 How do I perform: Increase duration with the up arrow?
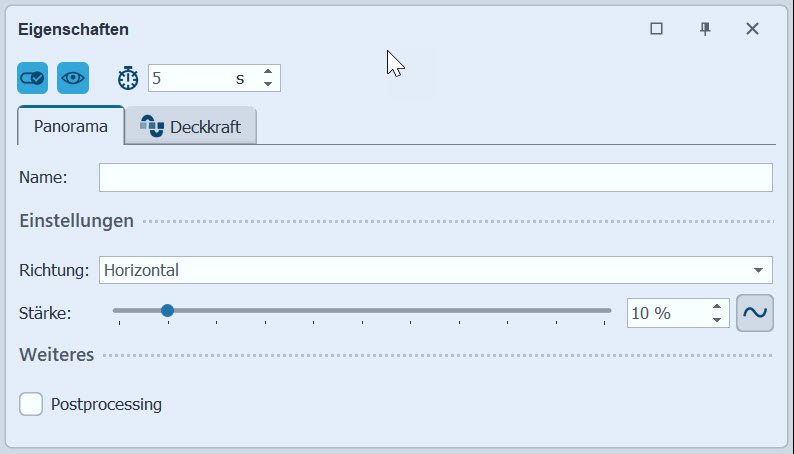(x=268, y=72)
